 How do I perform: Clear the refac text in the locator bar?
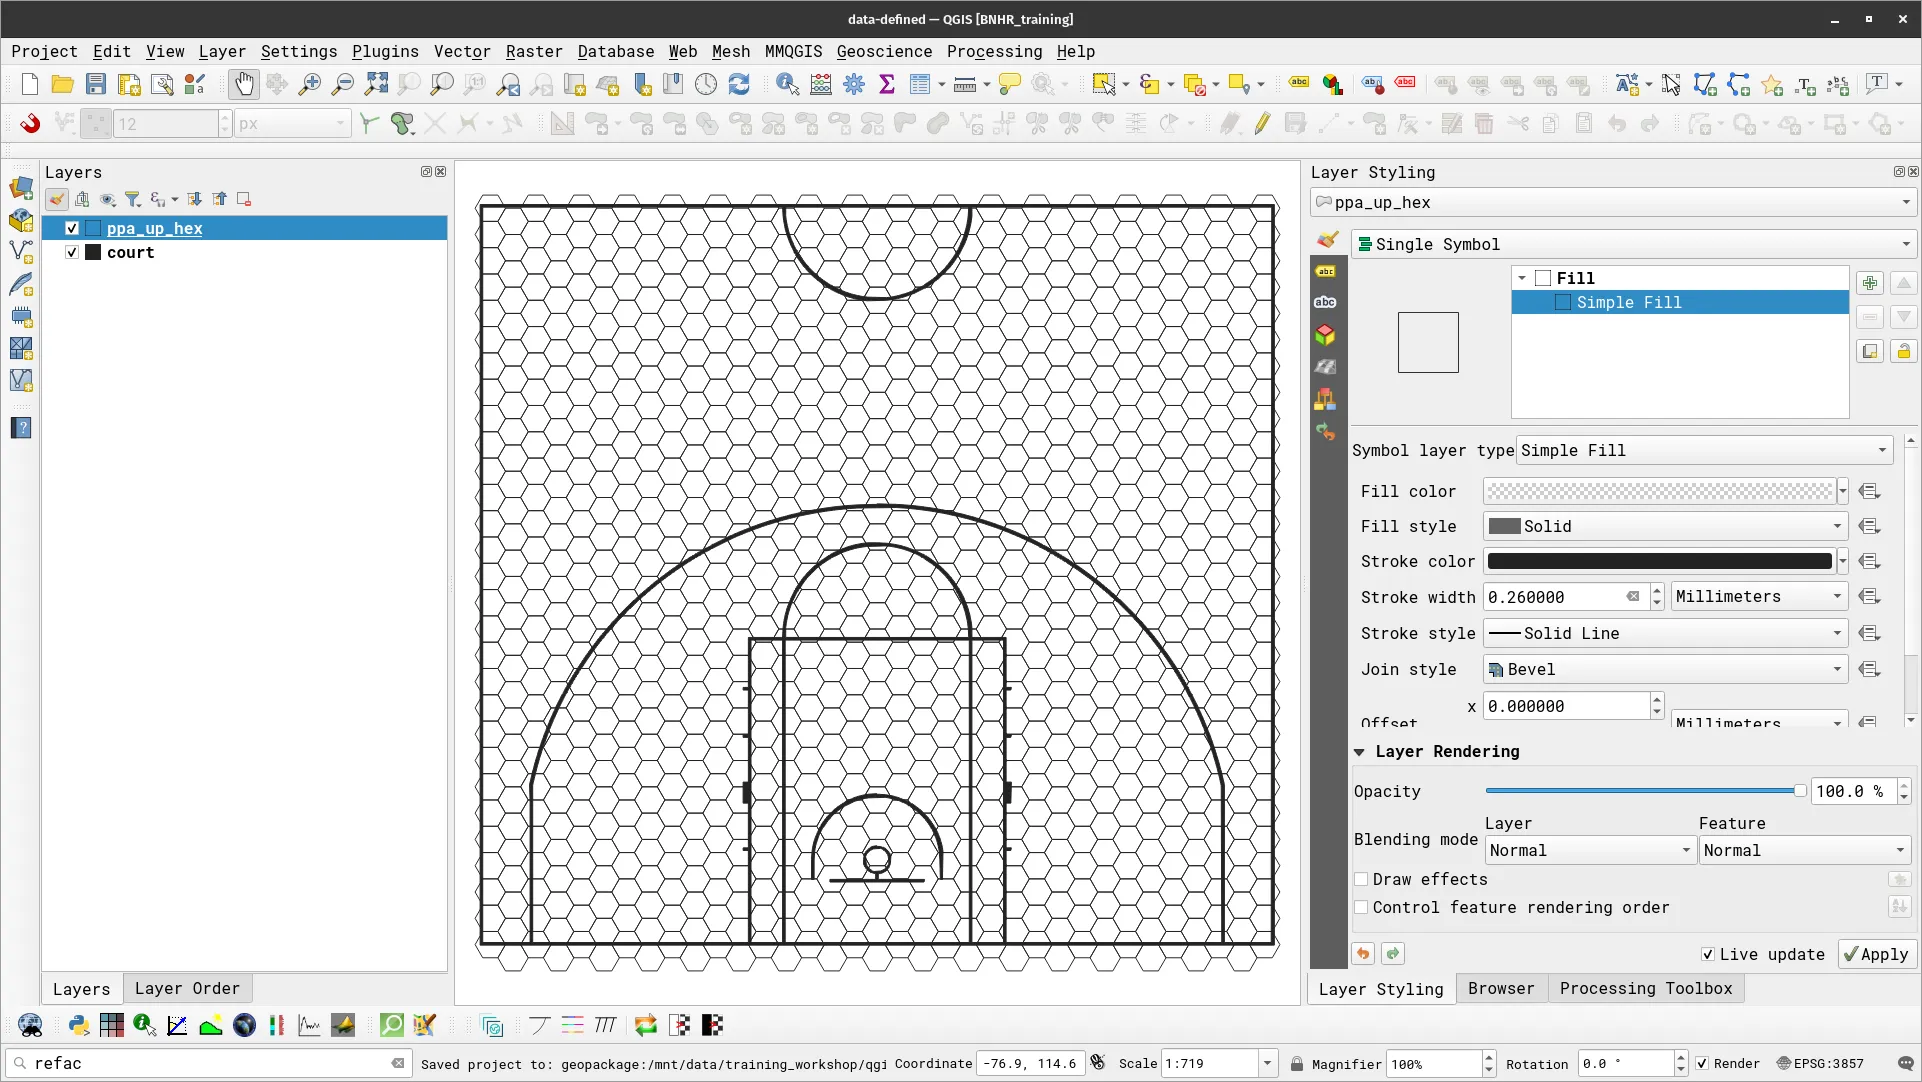tap(399, 1063)
